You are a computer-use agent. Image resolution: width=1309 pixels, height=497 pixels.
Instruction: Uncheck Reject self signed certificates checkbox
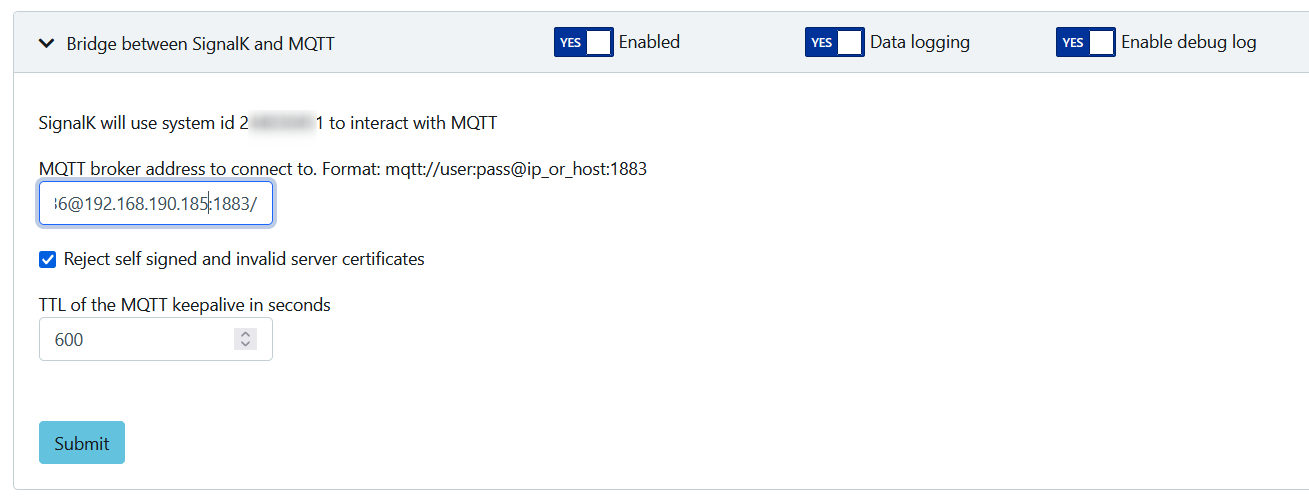(47, 260)
